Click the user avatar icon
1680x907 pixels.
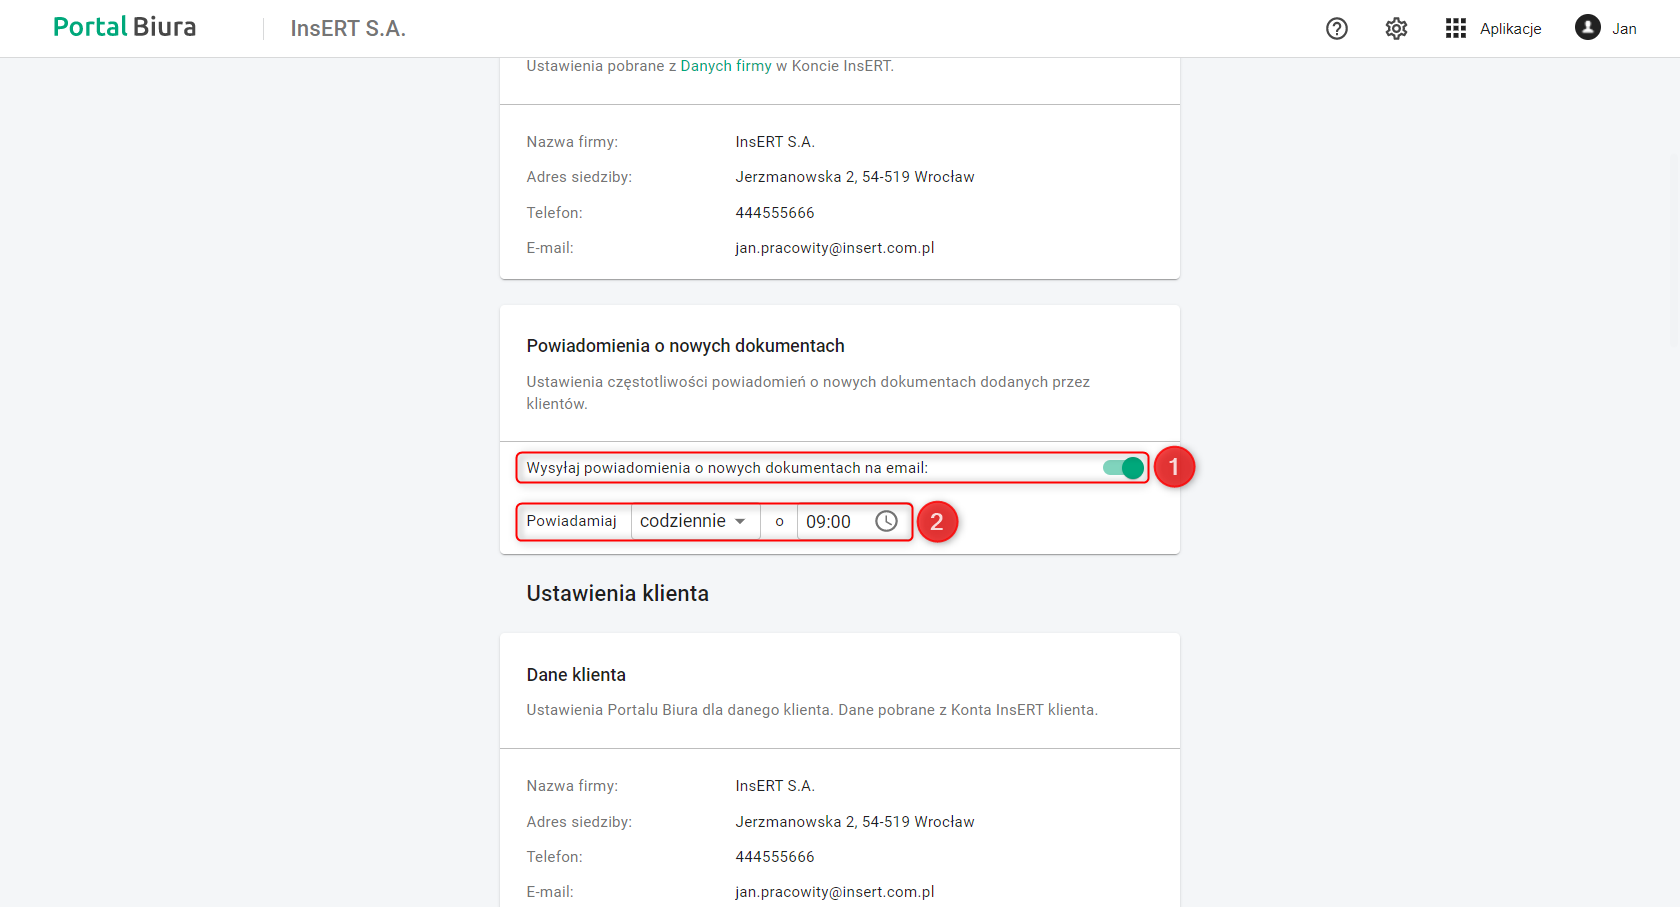(1587, 28)
